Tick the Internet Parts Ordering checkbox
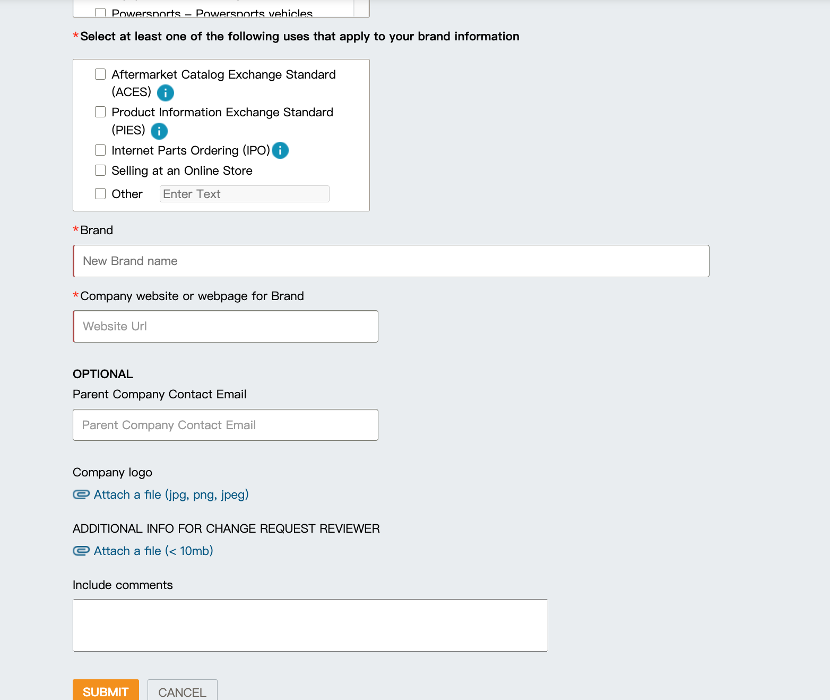The width and height of the screenshot is (830, 700). click(x=100, y=150)
